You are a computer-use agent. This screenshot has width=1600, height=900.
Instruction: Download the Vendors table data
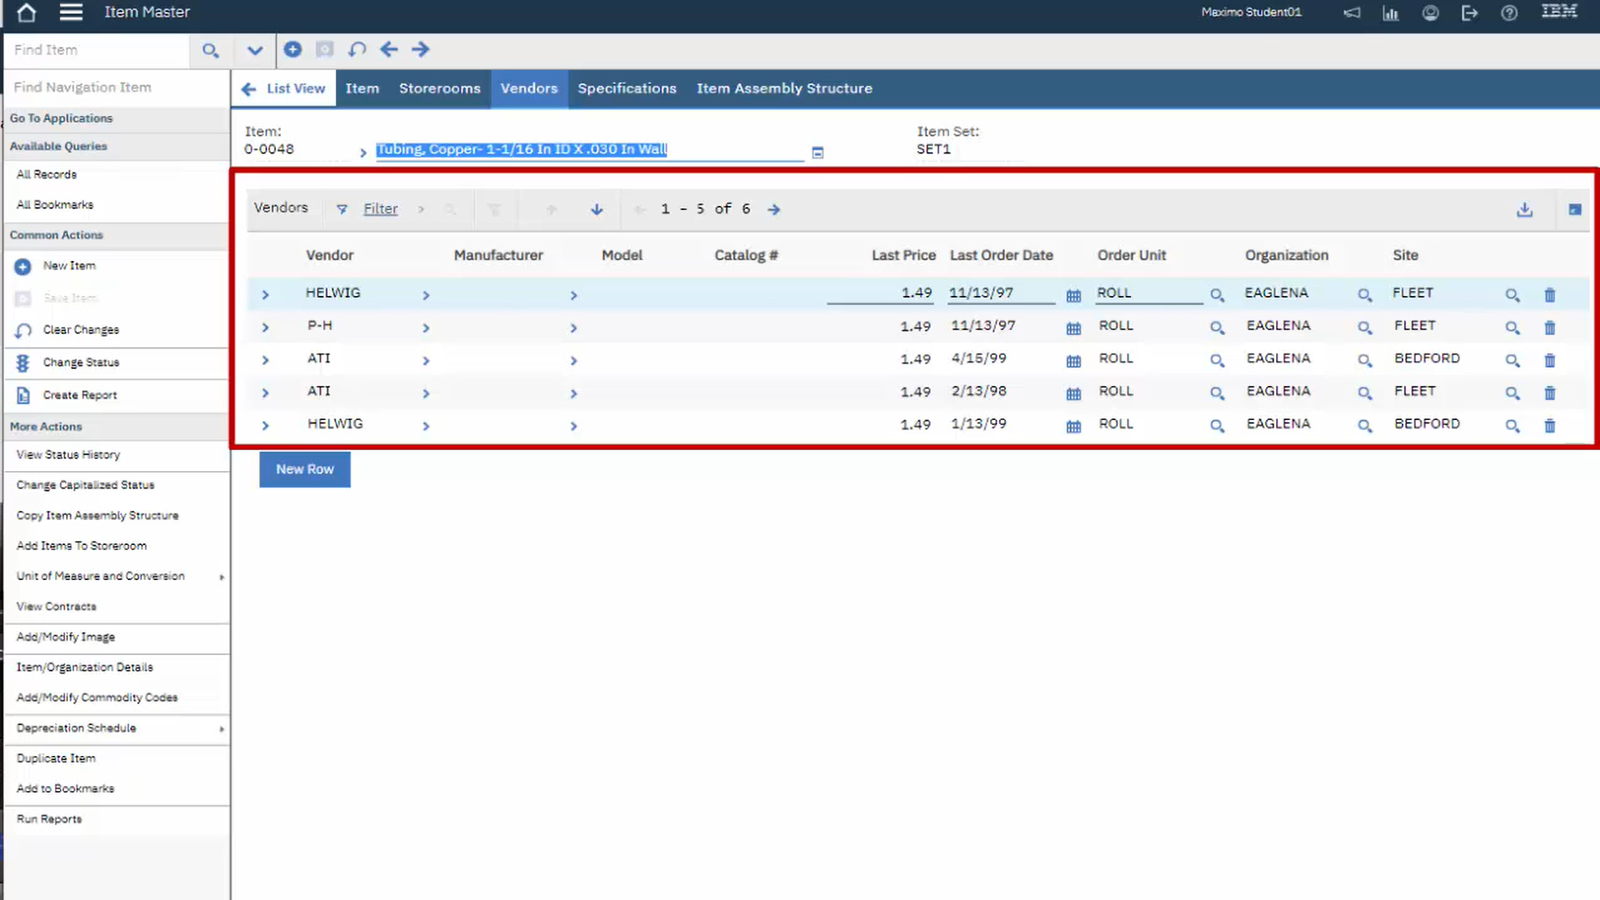pos(1525,209)
